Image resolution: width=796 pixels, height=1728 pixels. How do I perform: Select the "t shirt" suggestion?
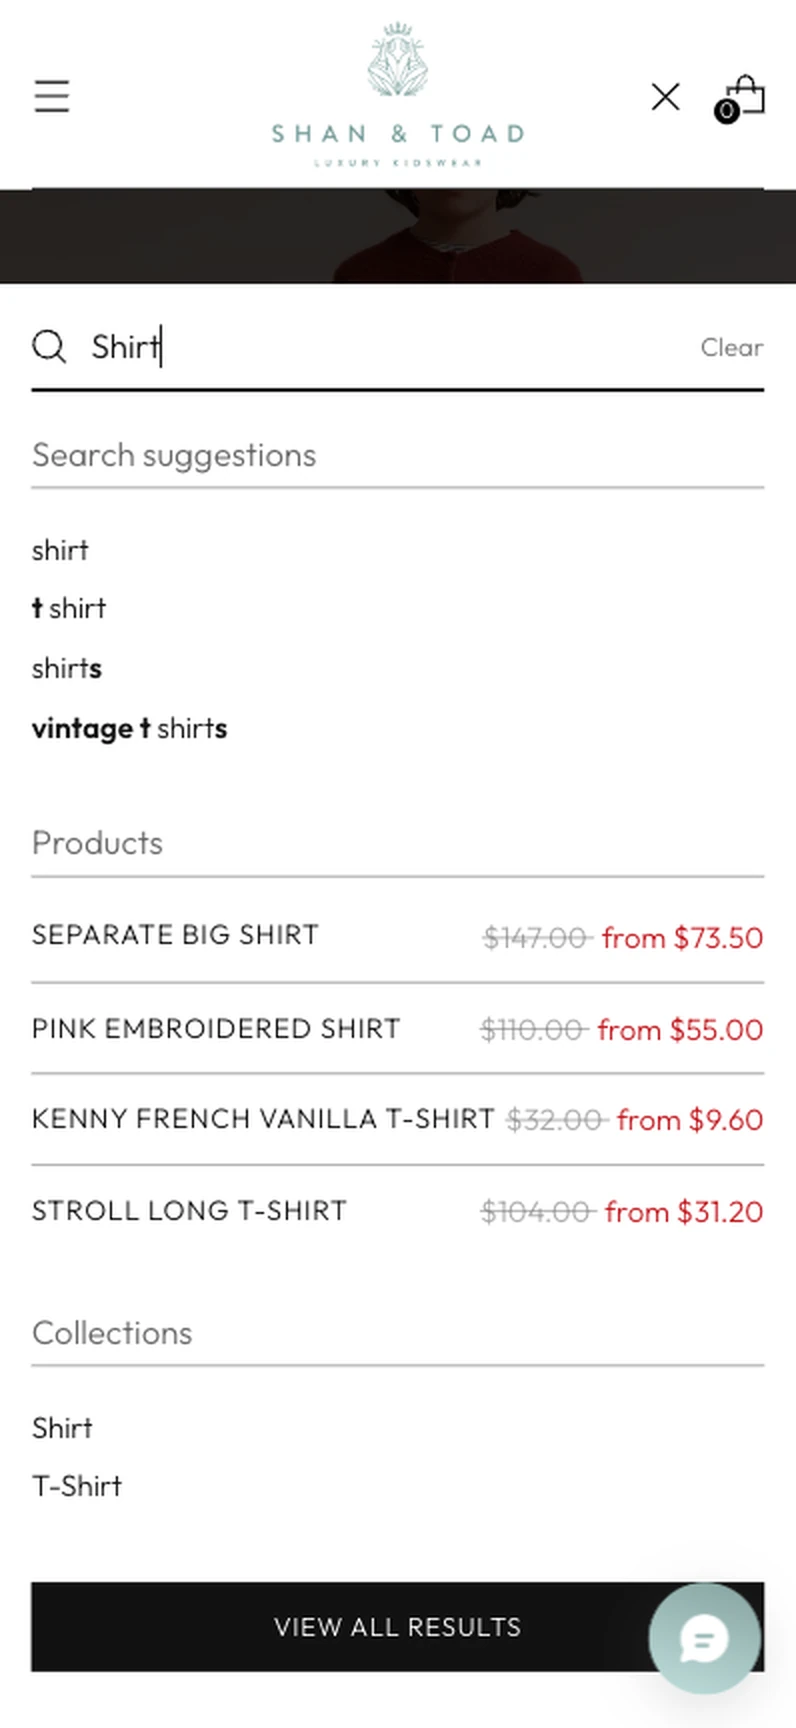(x=69, y=608)
